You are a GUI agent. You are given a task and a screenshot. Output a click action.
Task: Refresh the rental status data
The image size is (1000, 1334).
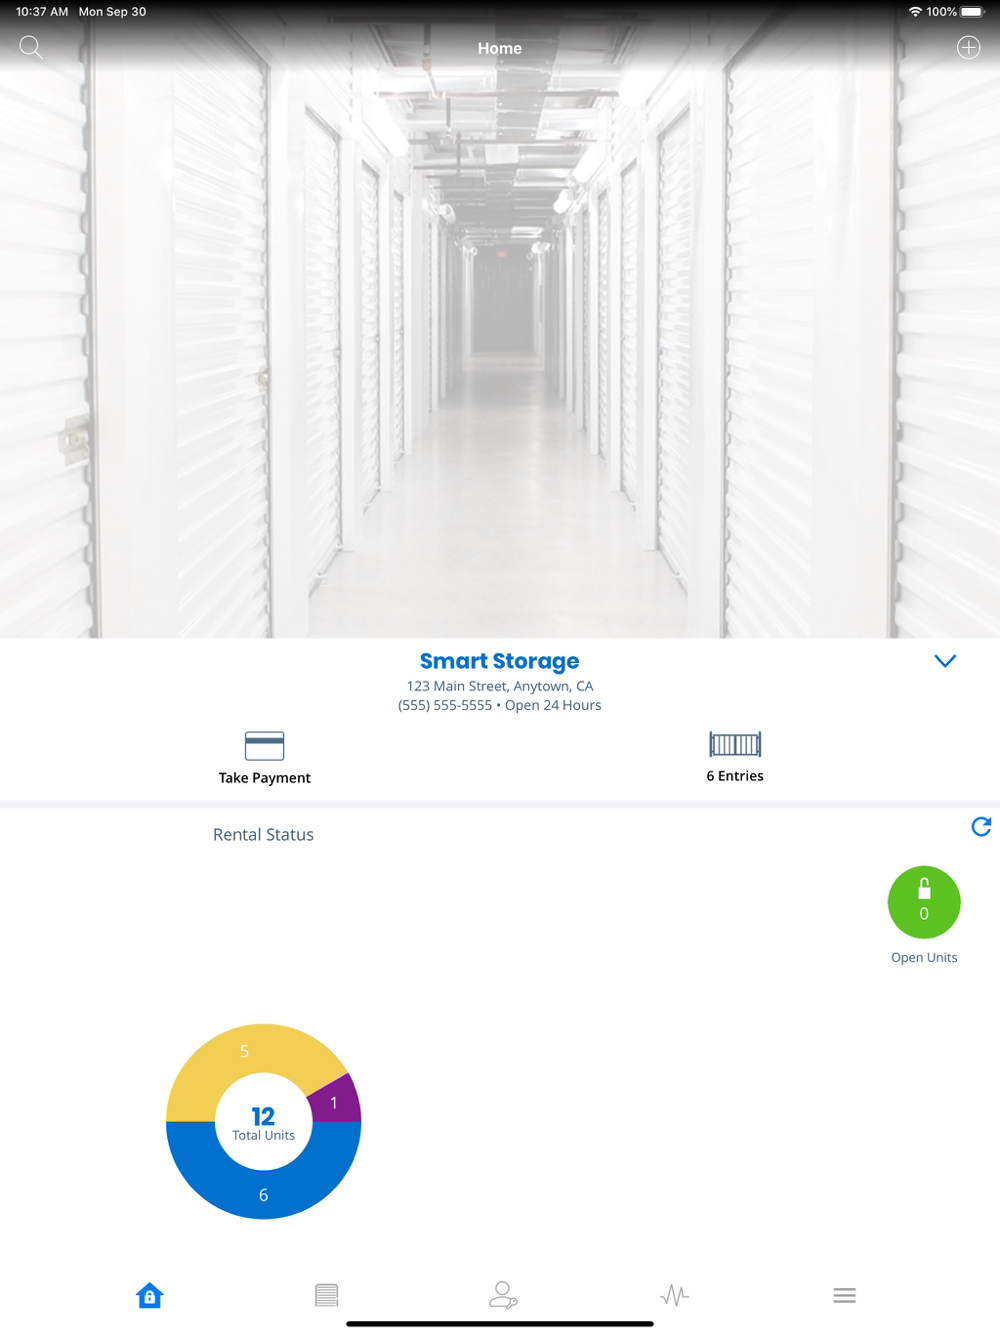pyautogui.click(x=981, y=826)
